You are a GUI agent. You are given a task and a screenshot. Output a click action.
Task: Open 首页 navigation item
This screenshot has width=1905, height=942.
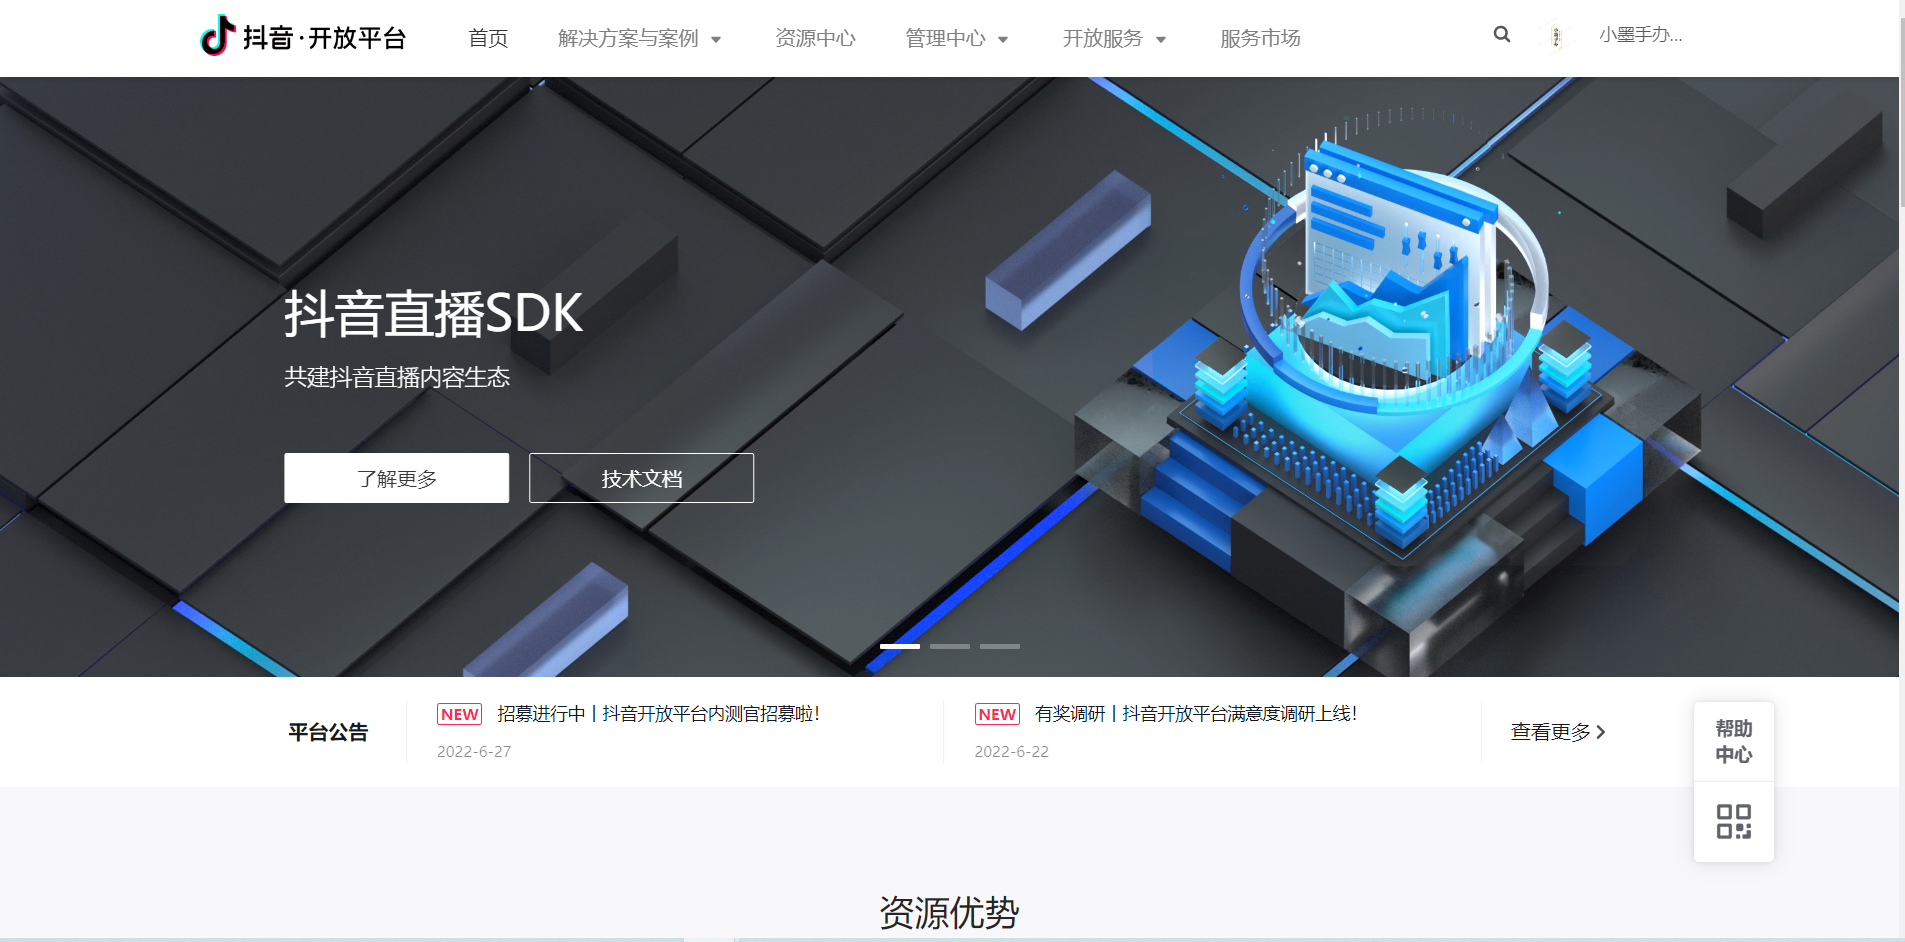coord(488,38)
